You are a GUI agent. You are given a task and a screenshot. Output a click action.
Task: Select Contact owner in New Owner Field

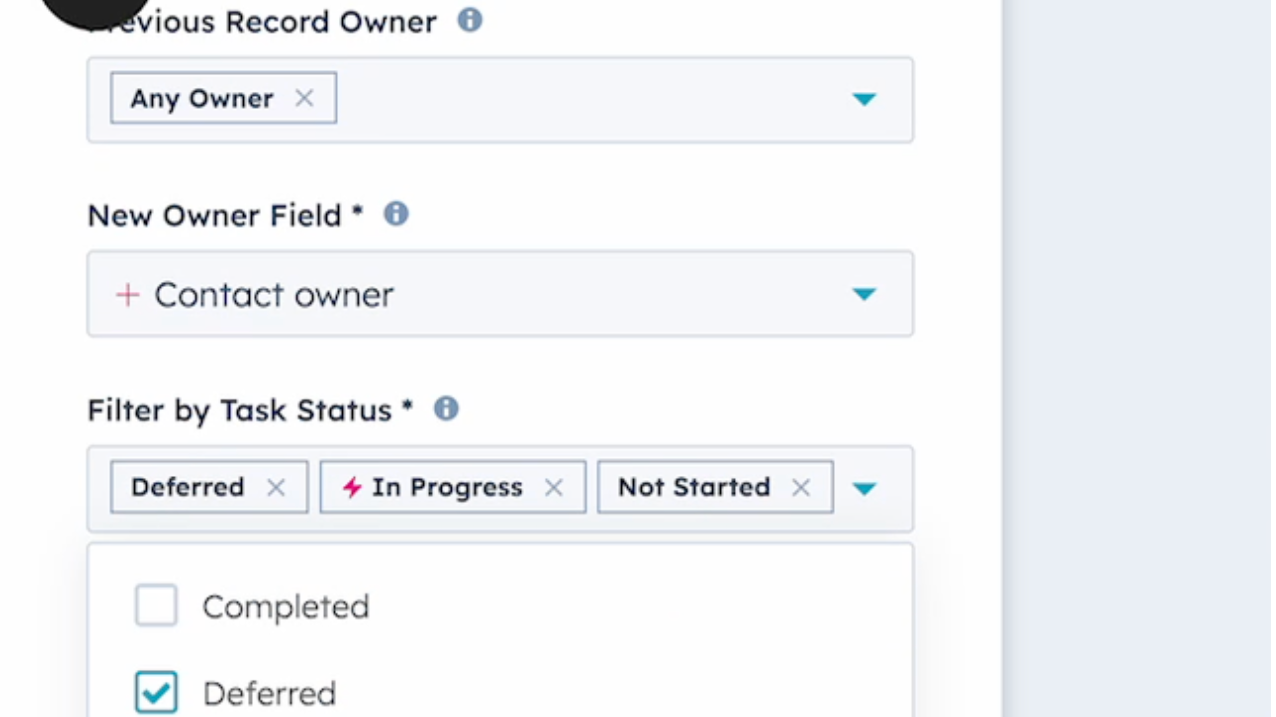click(x=271, y=294)
